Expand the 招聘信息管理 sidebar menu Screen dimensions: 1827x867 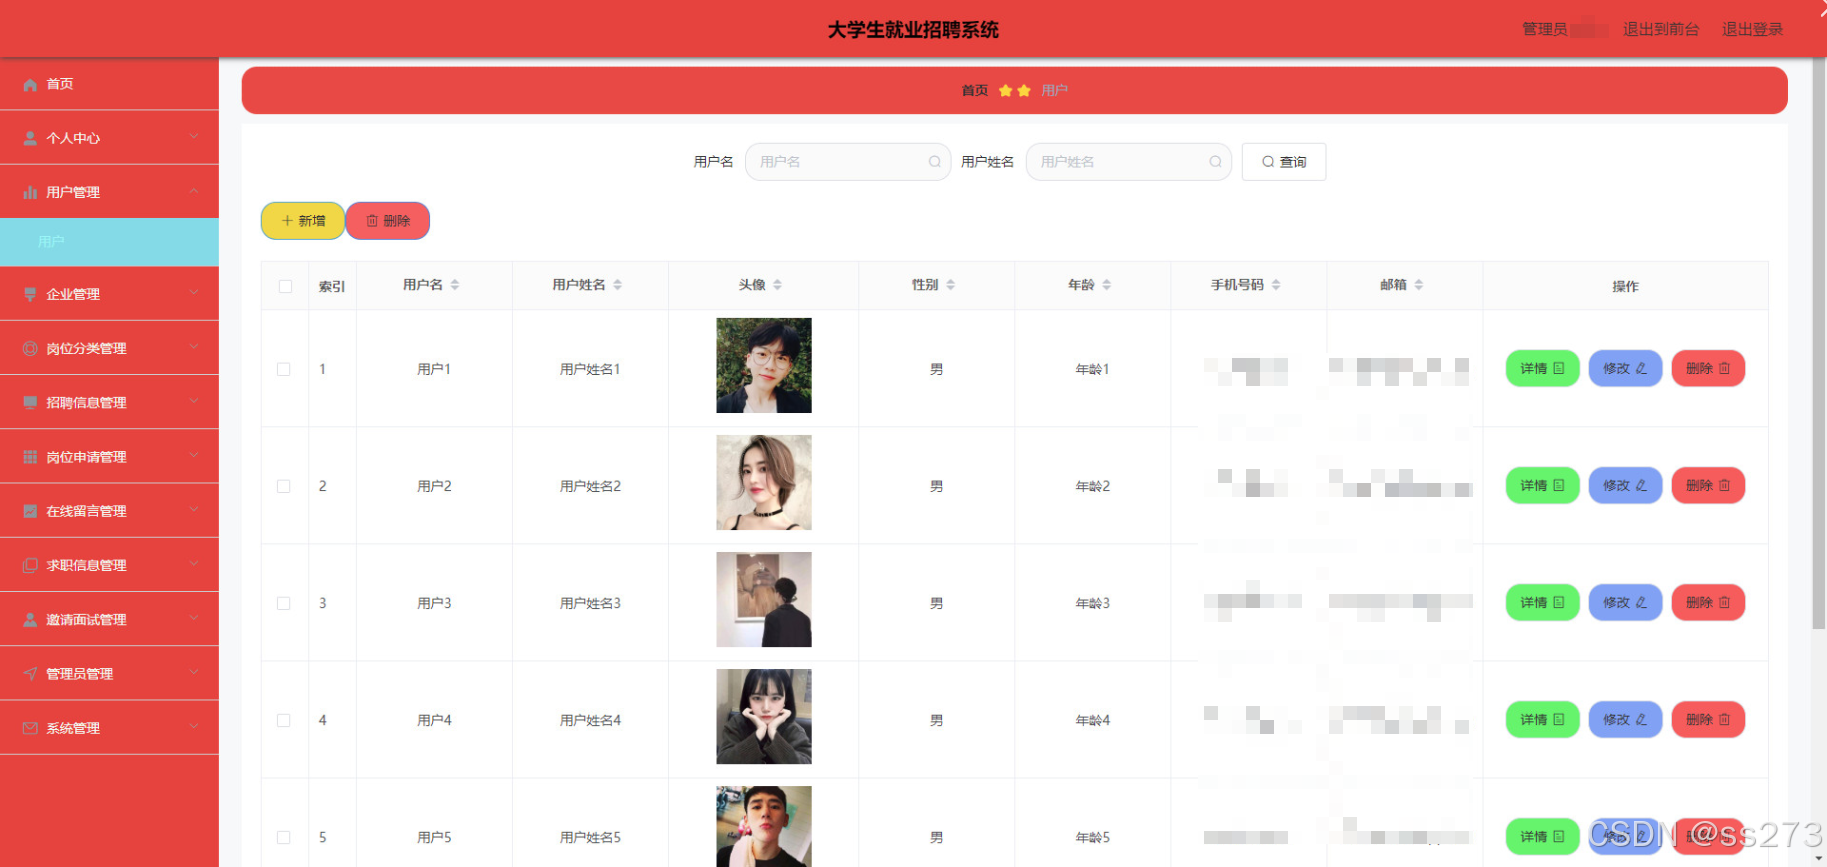(x=109, y=402)
